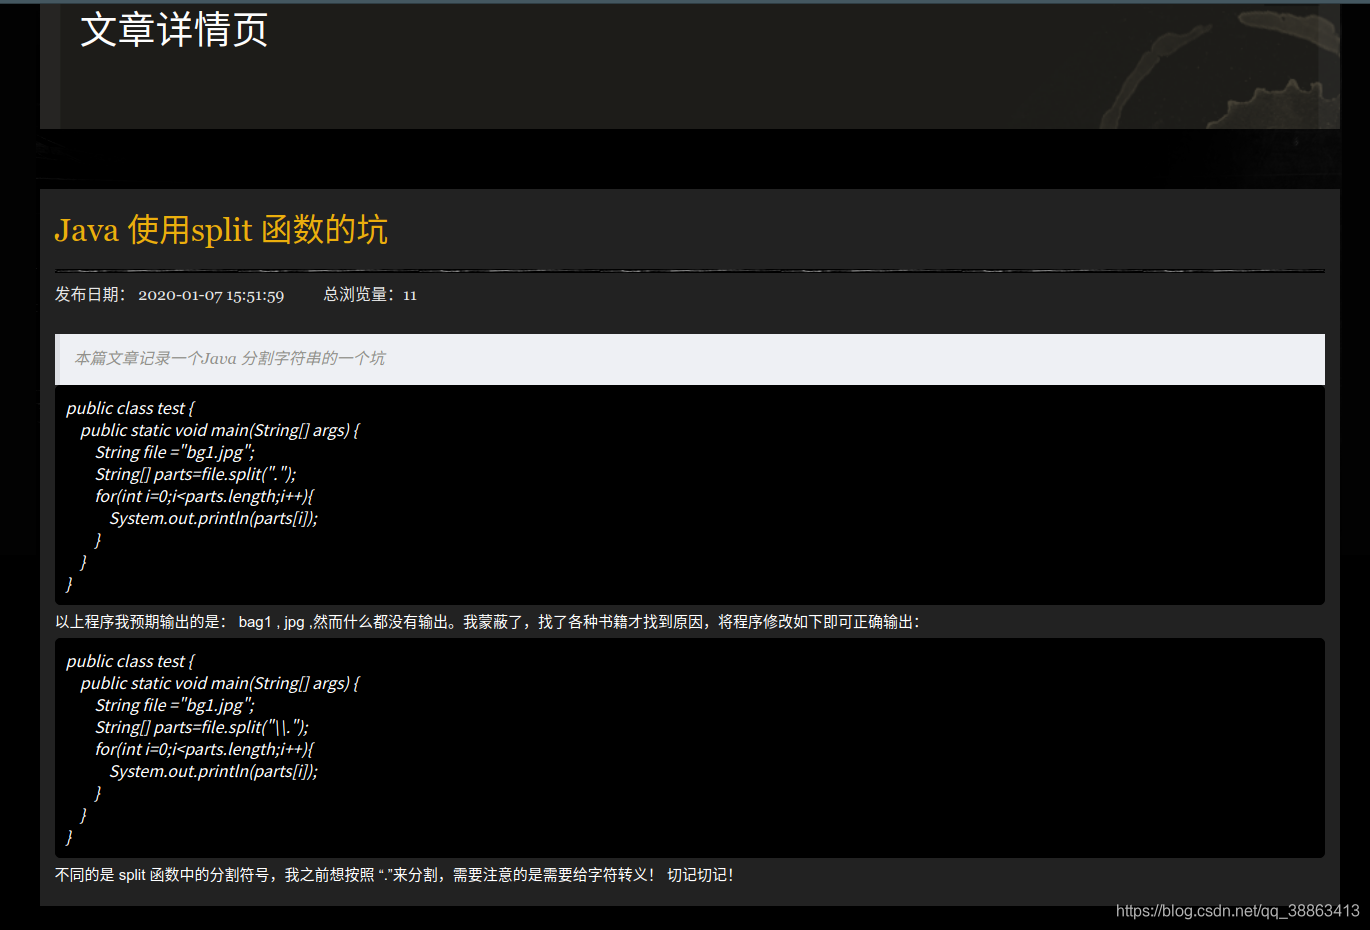Click the first code block's main method line
The image size is (1370, 930).
pos(220,430)
